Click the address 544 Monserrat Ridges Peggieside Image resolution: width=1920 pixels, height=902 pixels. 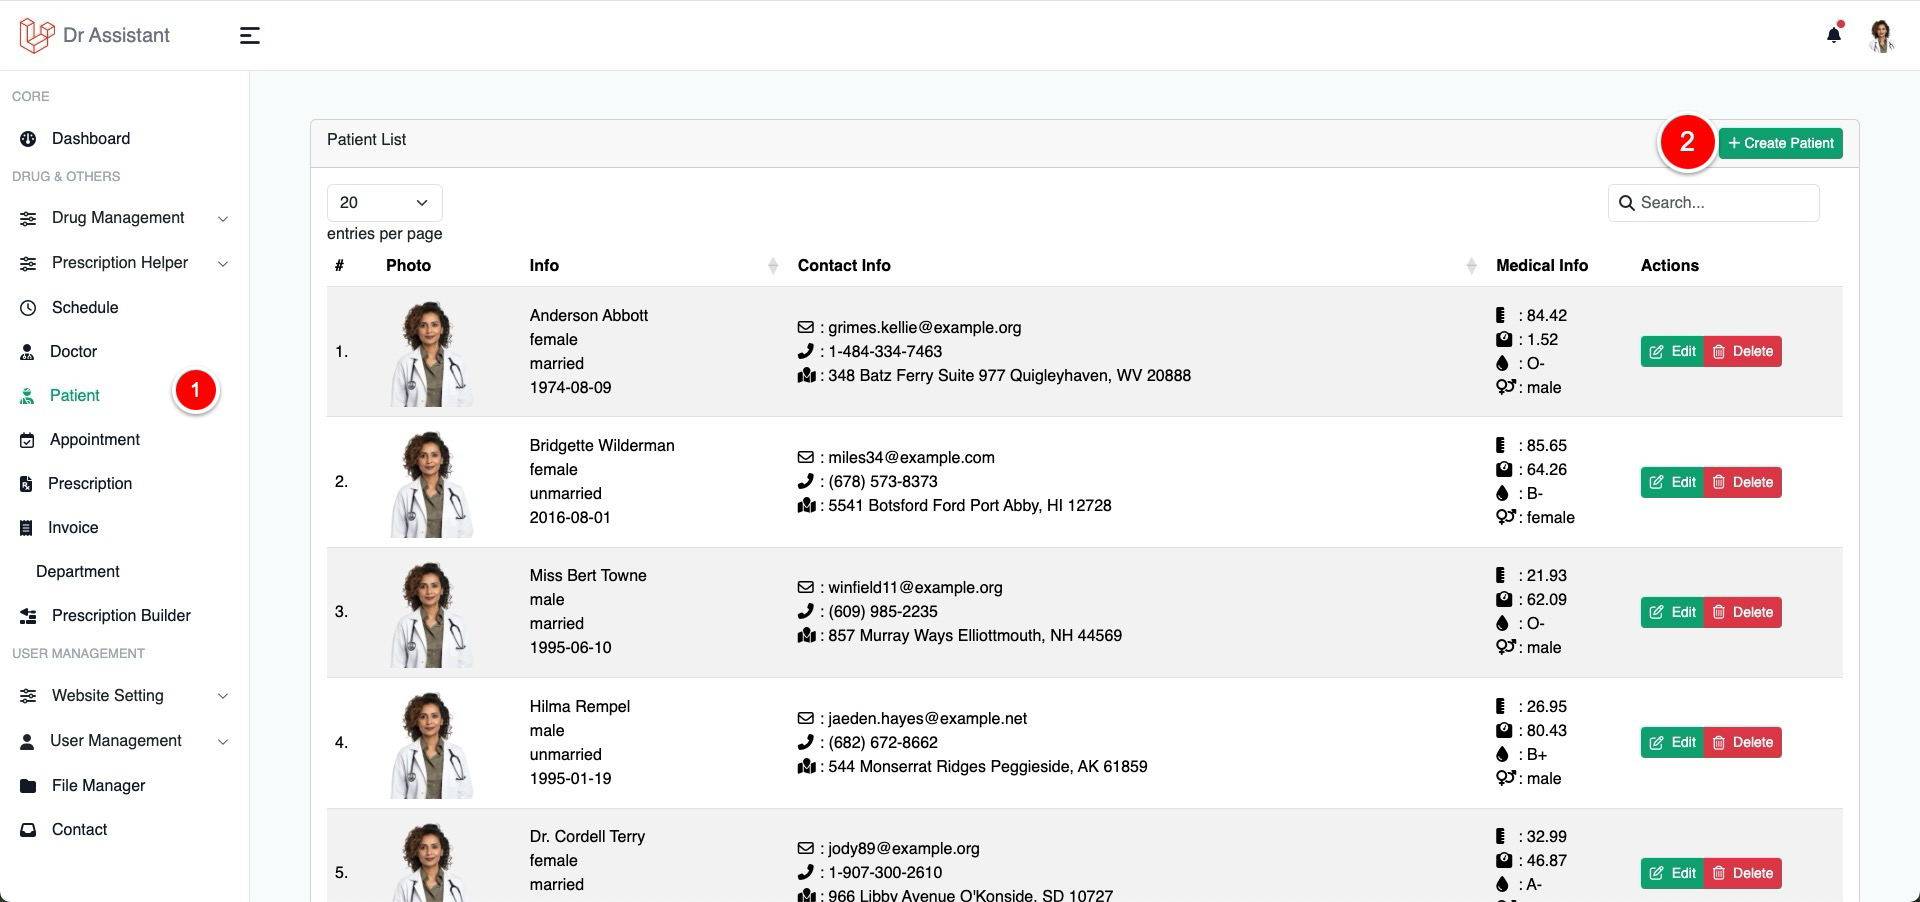[x=988, y=767]
